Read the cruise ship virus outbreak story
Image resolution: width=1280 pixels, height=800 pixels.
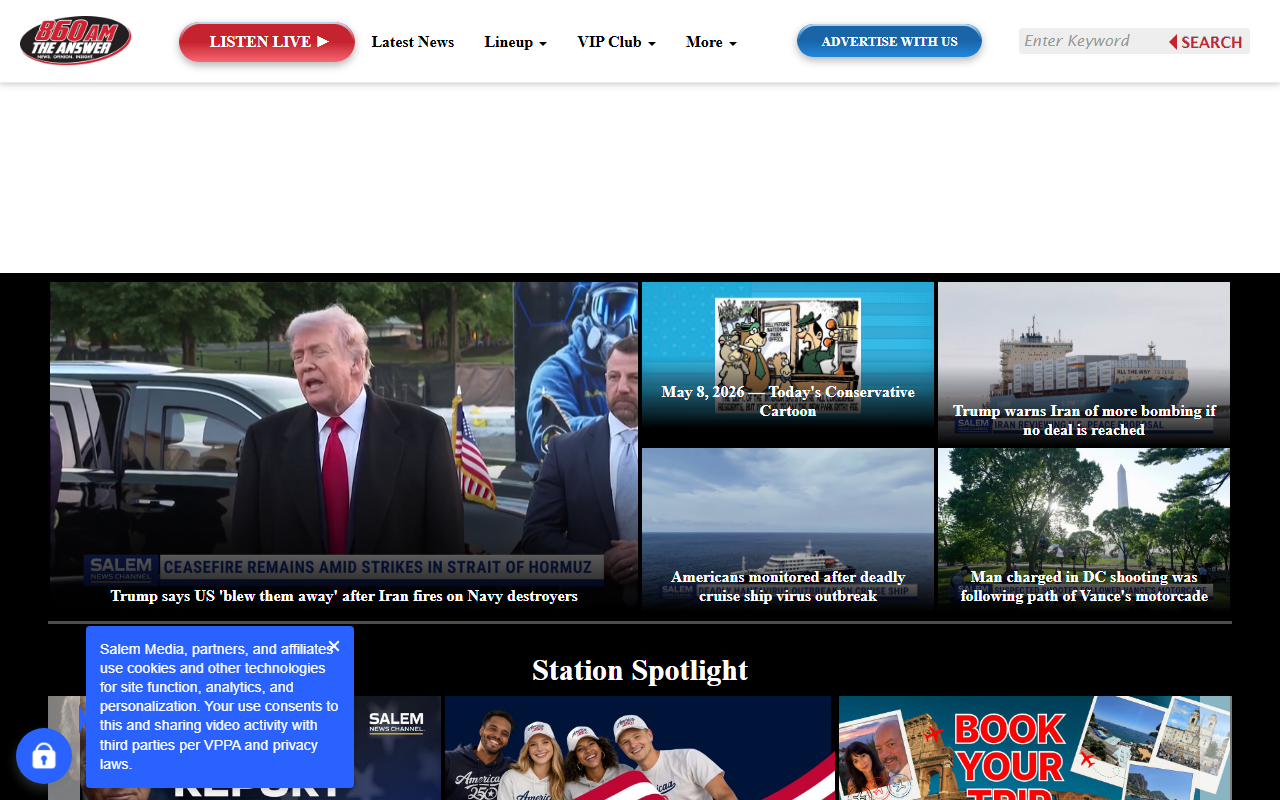click(788, 586)
